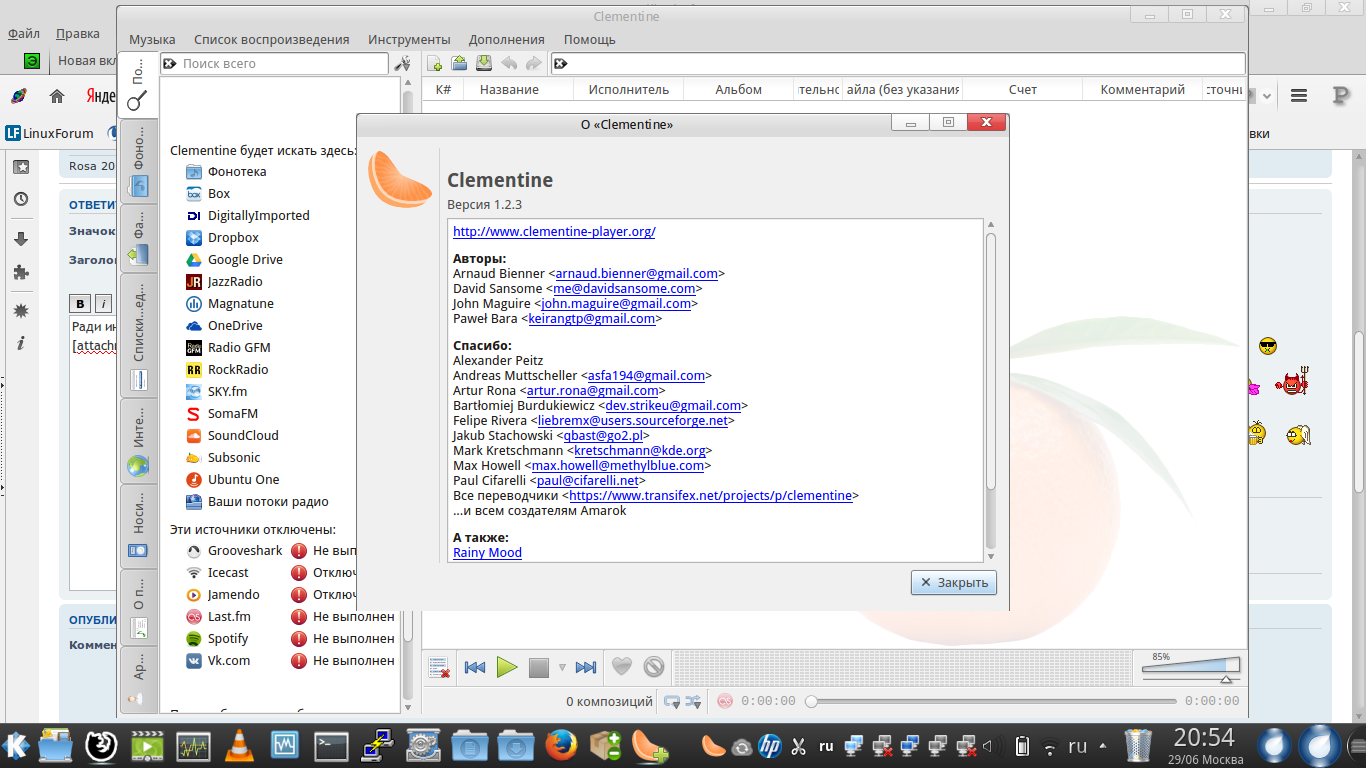Click the Box source icon

click(x=194, y=194)
